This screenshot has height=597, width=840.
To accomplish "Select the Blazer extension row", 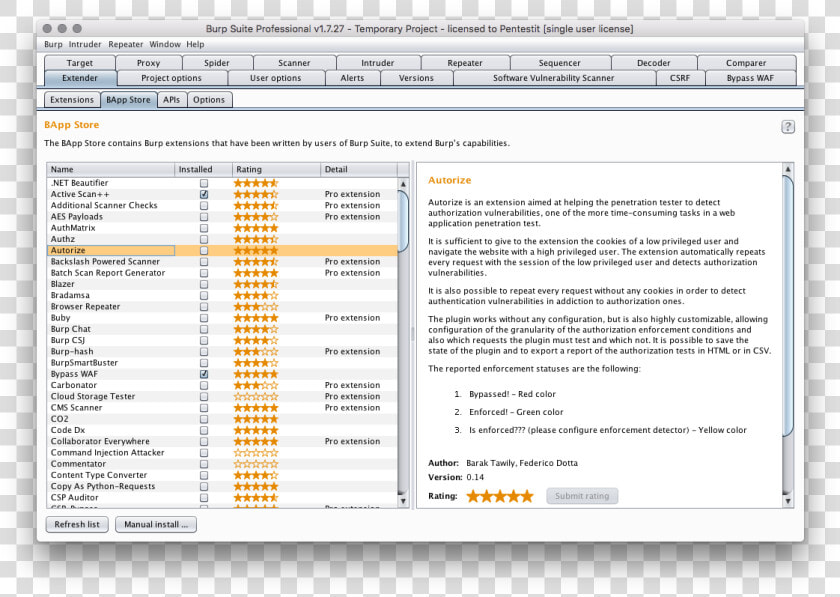I will (222, 284).
